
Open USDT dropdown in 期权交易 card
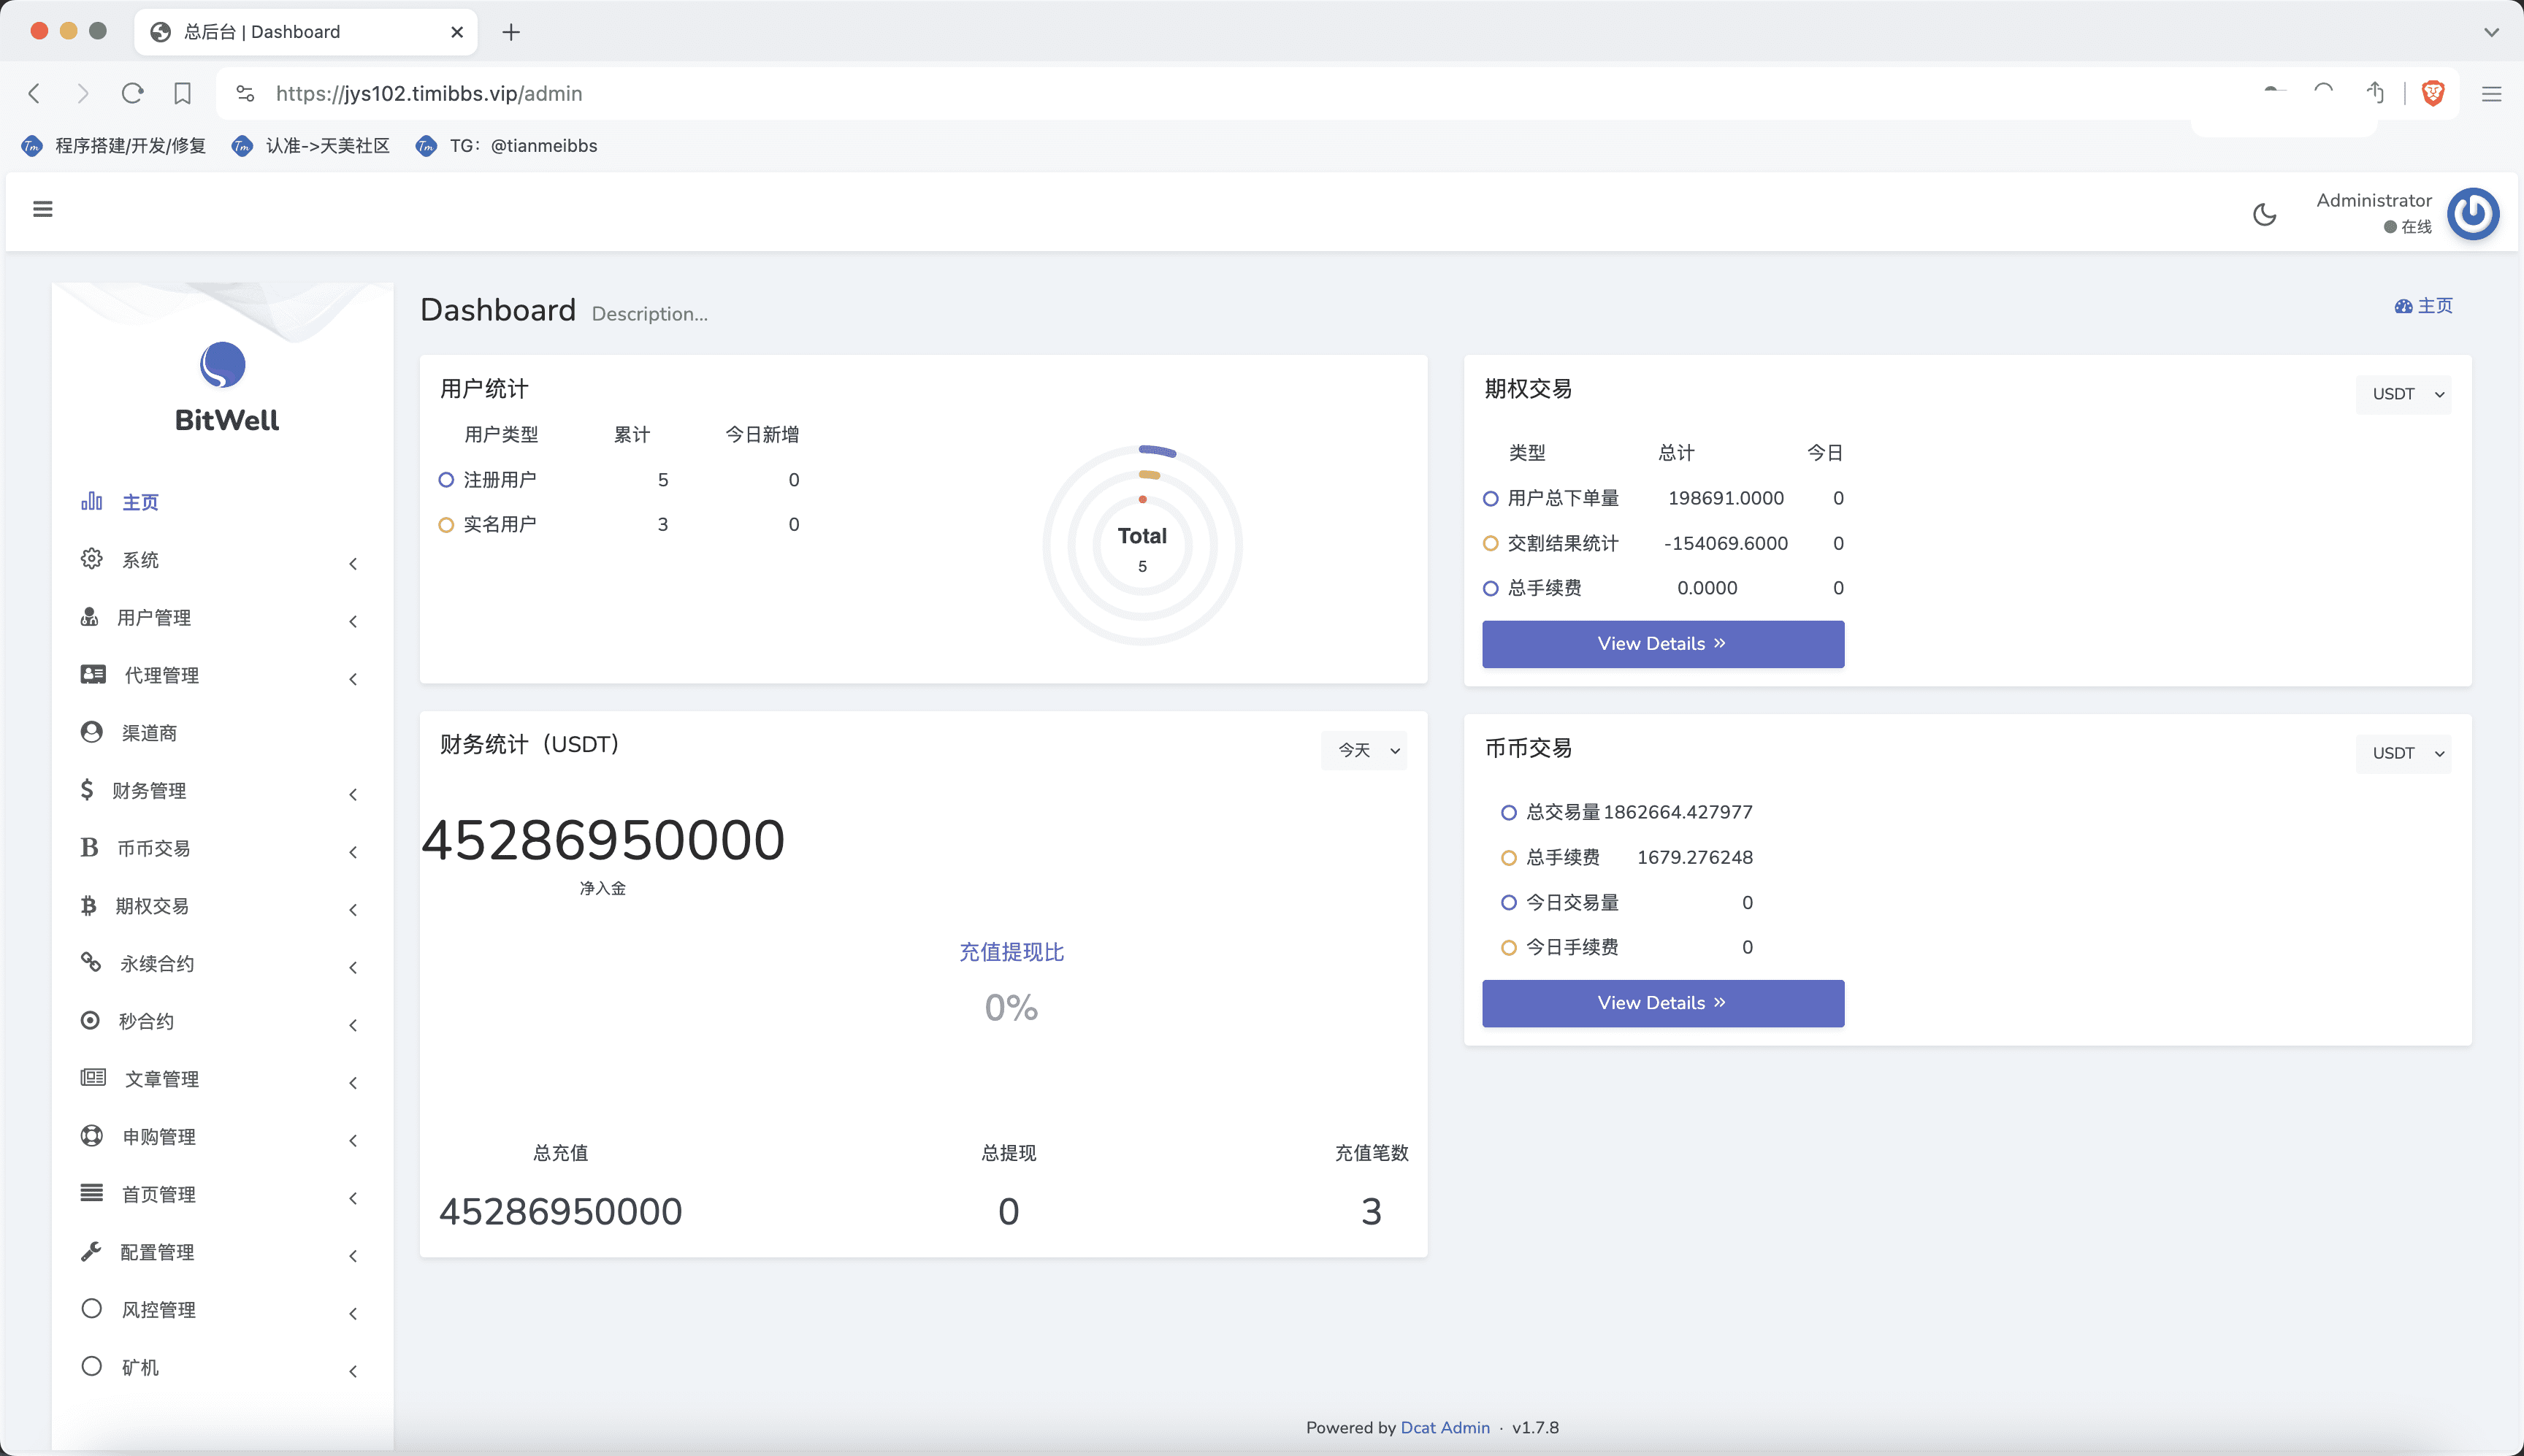pos(2404,394)
